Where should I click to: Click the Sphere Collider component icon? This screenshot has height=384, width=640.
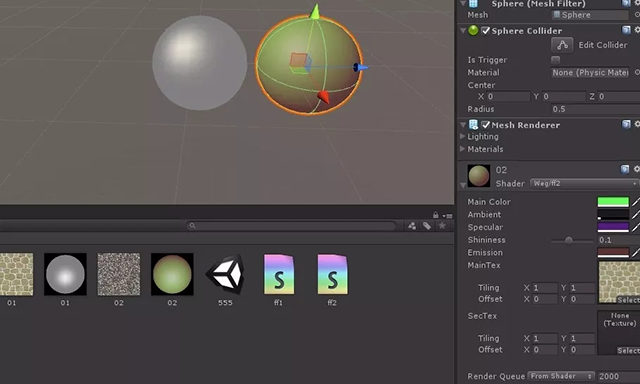pyautogui.click(x=473, y=31)
